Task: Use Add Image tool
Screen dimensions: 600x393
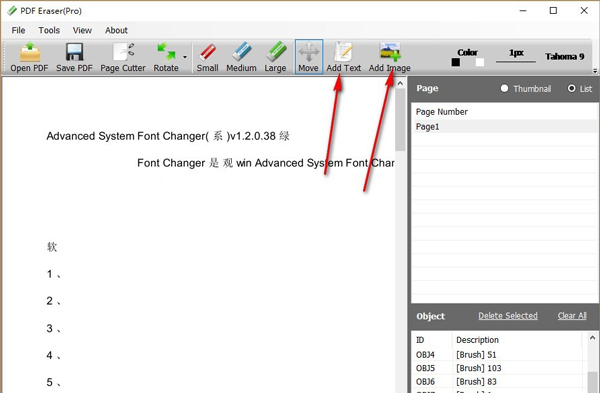Action: [390, 57]
